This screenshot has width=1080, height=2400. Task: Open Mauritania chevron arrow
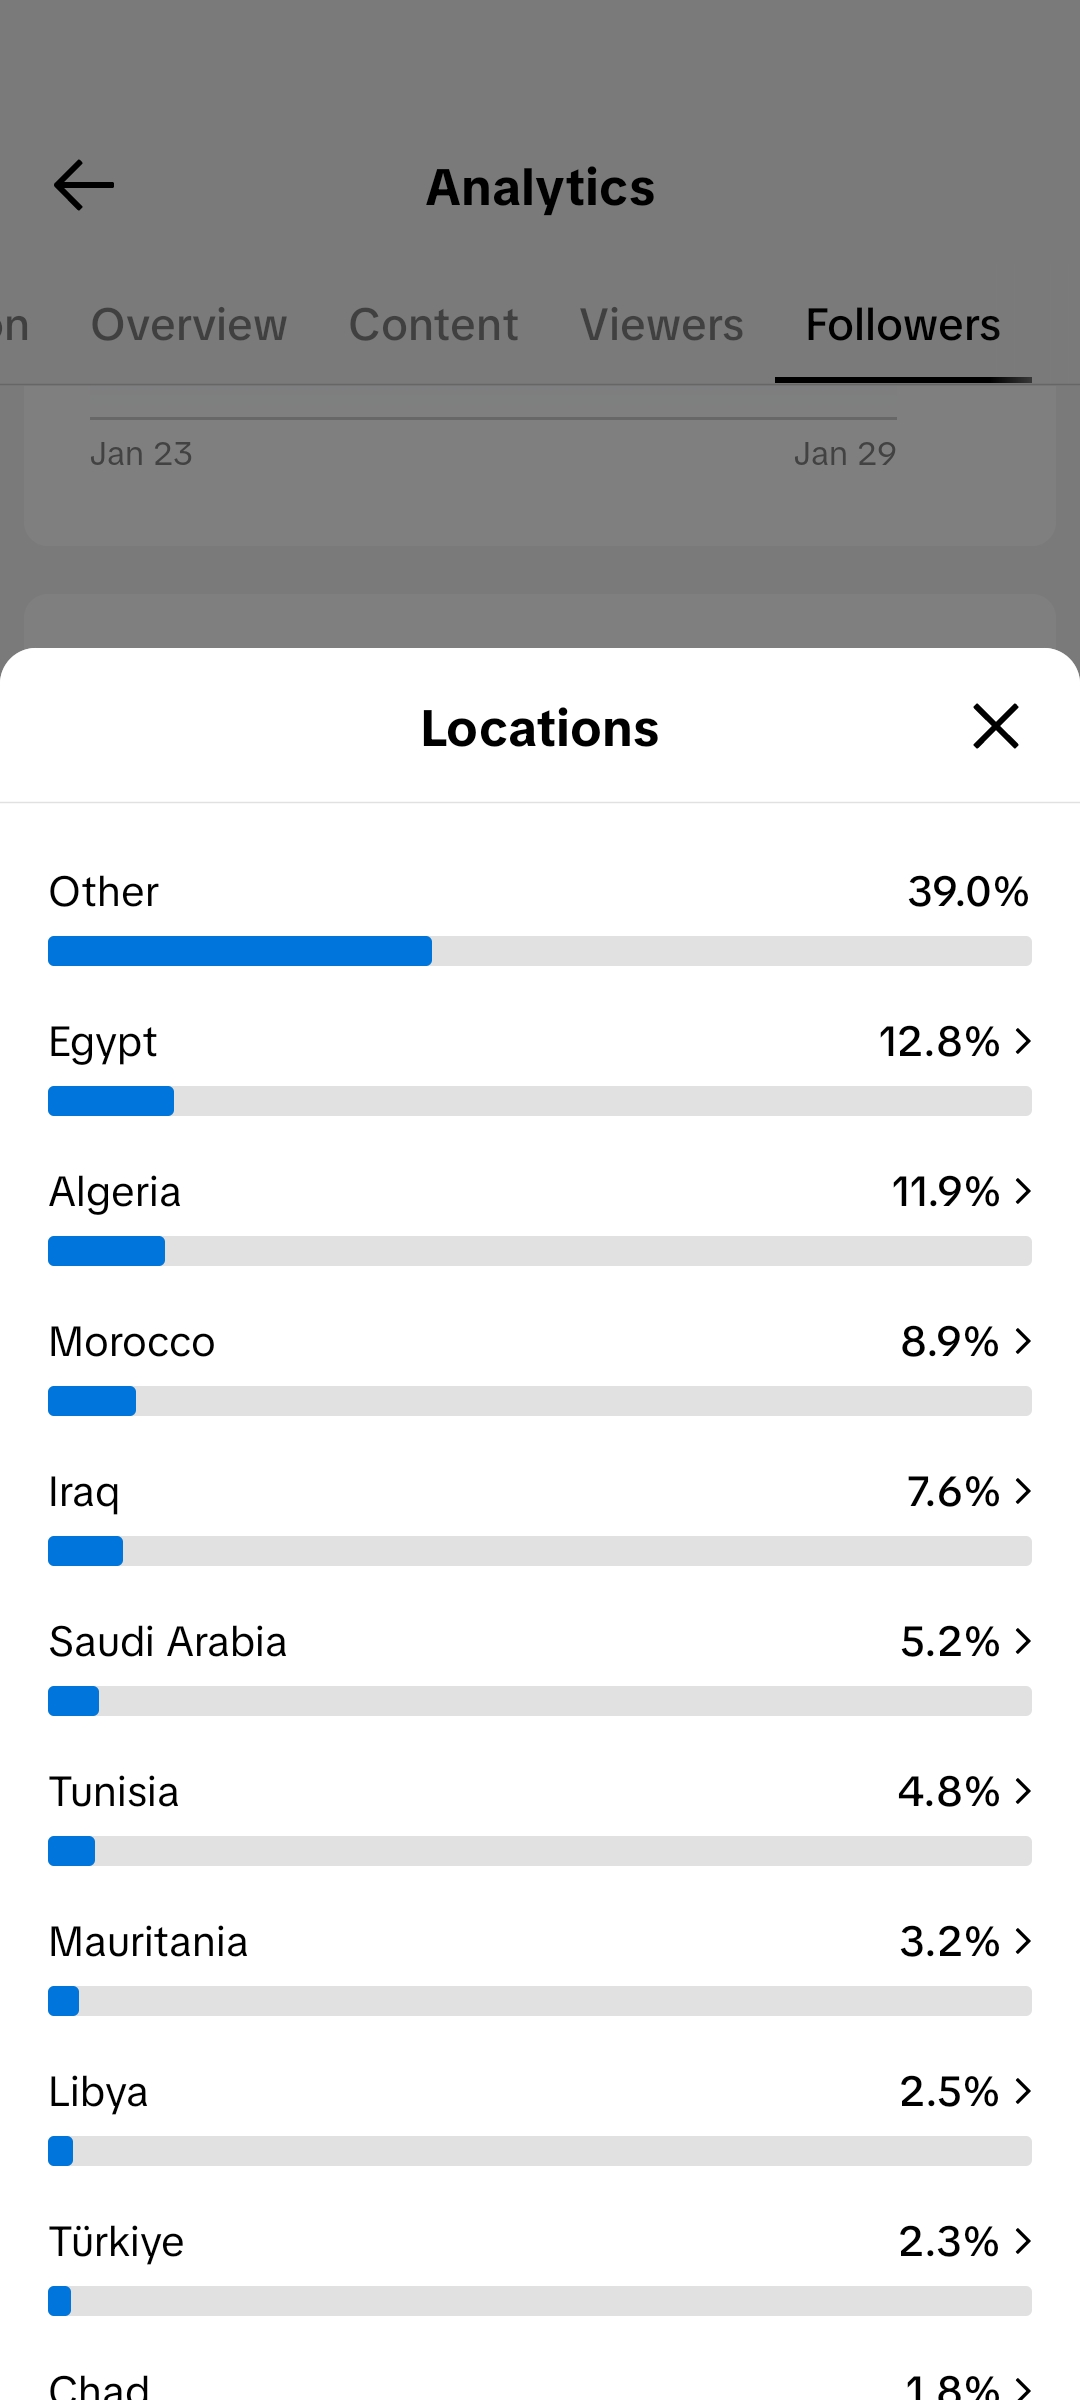1023,1942
